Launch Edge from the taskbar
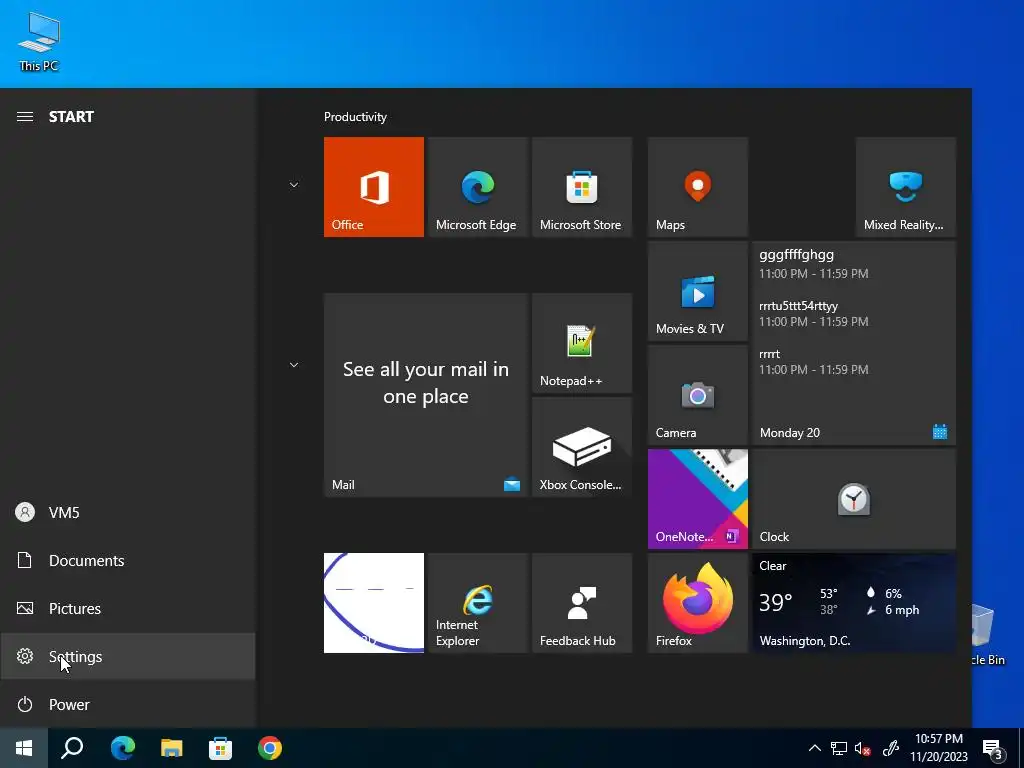Image resolution: width=1024 pixels, height=768 pixels. coord(122,748)
